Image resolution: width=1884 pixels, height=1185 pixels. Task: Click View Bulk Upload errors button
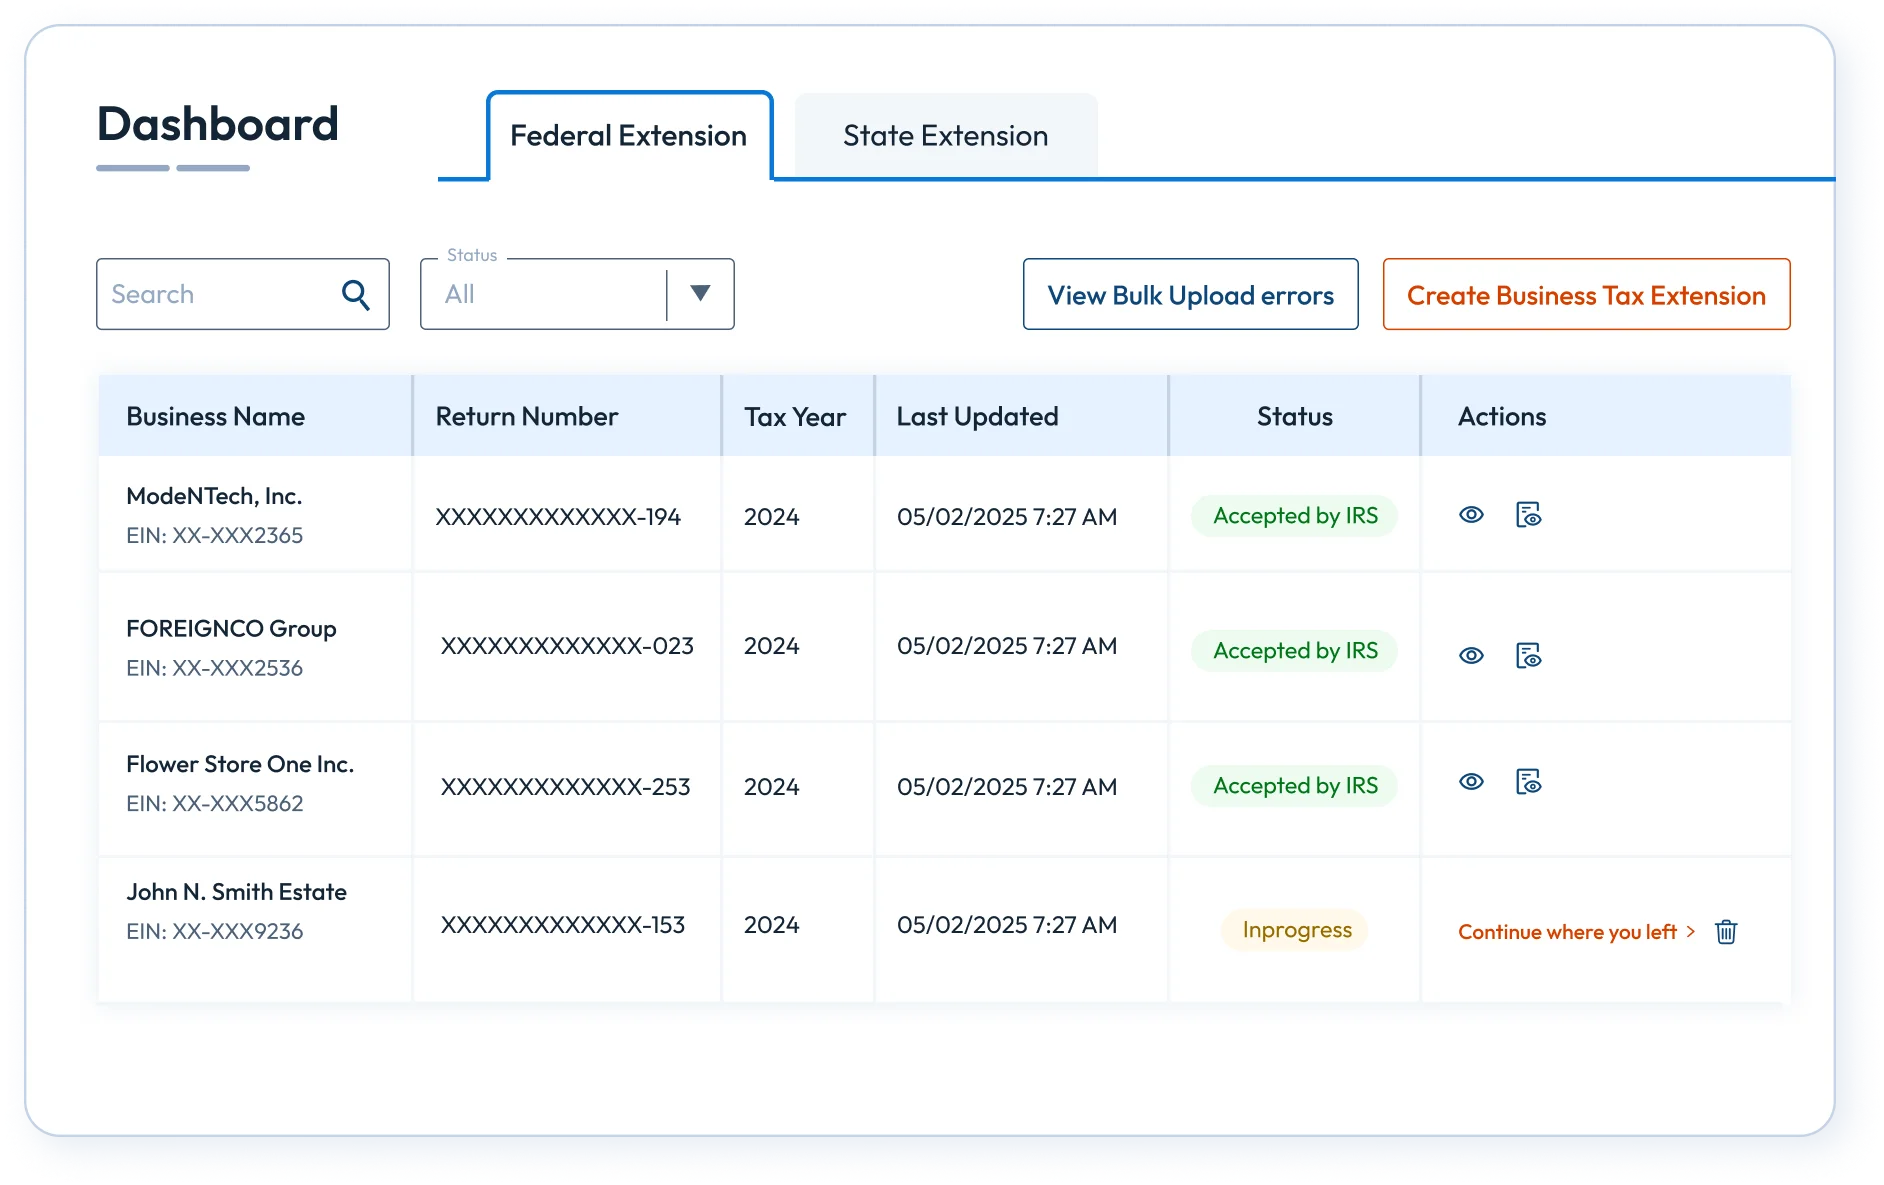(x=1190, y=295)
